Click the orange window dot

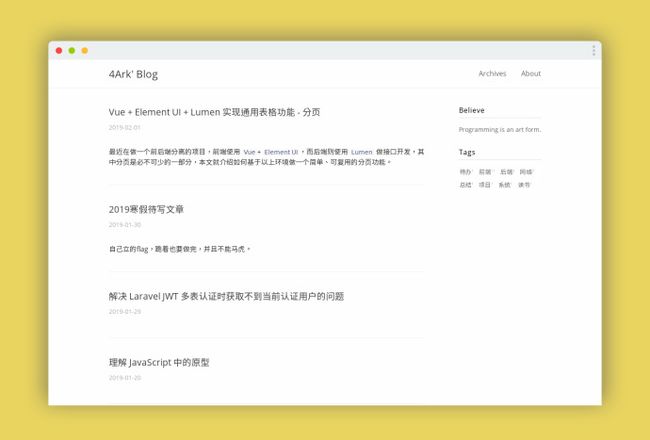pyautogui.click(x=85, y=51)
